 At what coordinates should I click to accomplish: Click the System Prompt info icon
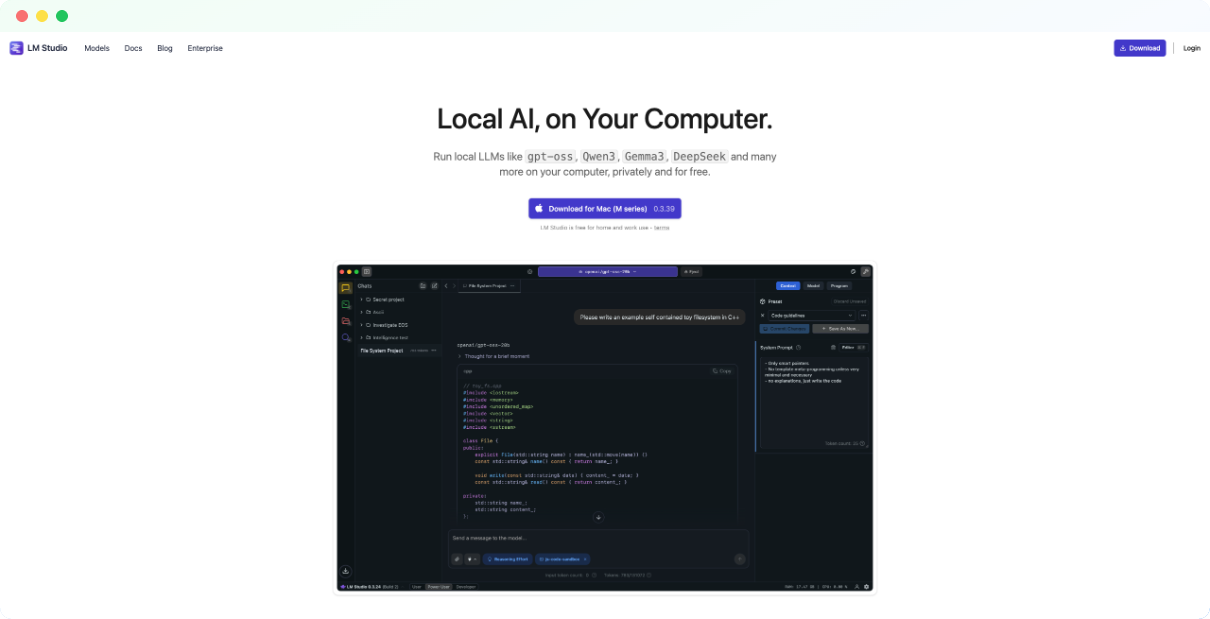(x=798, y=347)
